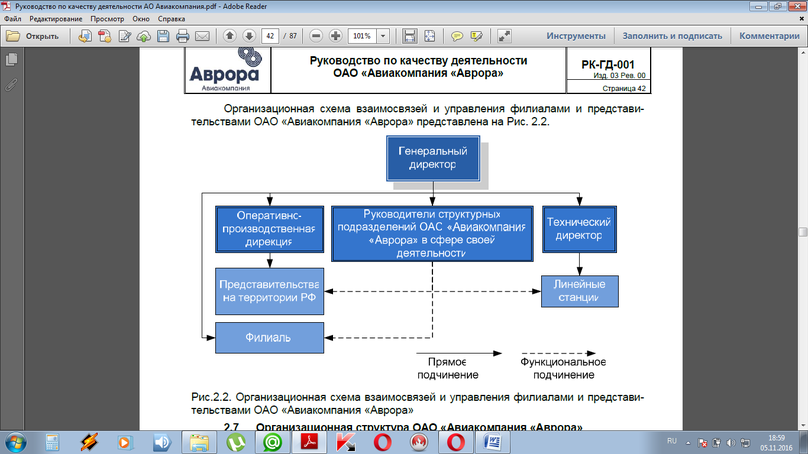Add sticky note comment icon
This screenshot has width=808, height=454.
(457, 36)
